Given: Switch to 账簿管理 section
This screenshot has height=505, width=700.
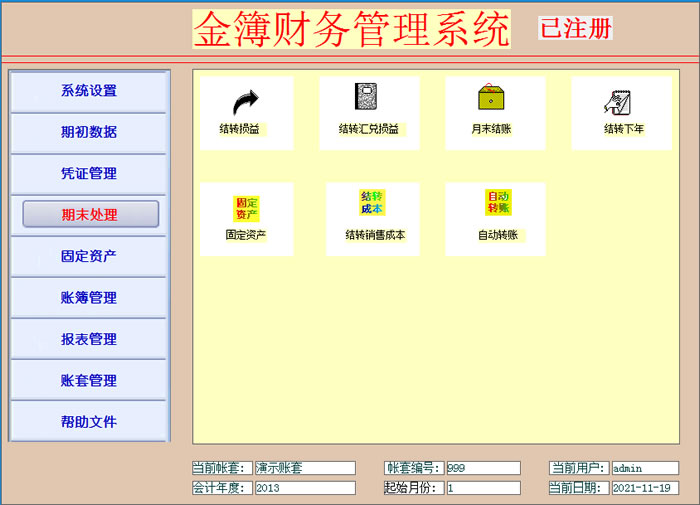Looking at the screenshot, I should coord(88,298).
